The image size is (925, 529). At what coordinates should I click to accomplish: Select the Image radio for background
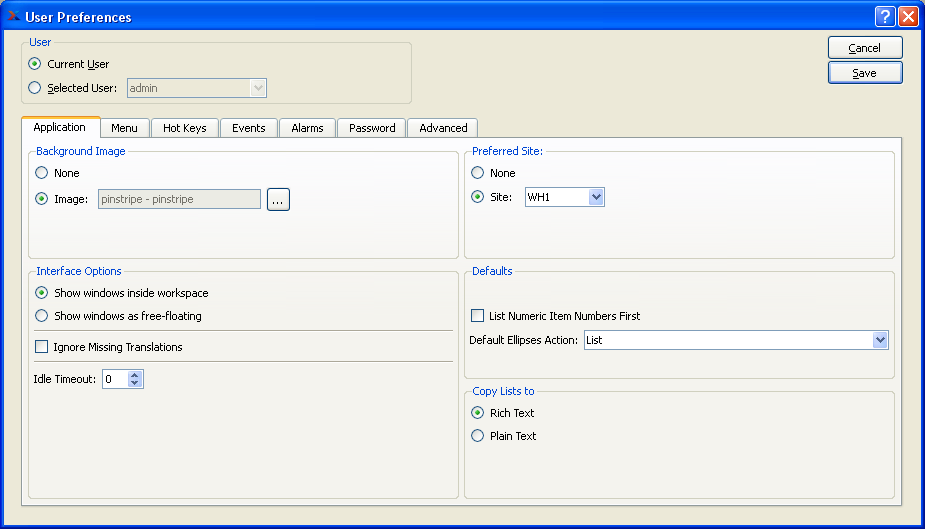point(41,199)
